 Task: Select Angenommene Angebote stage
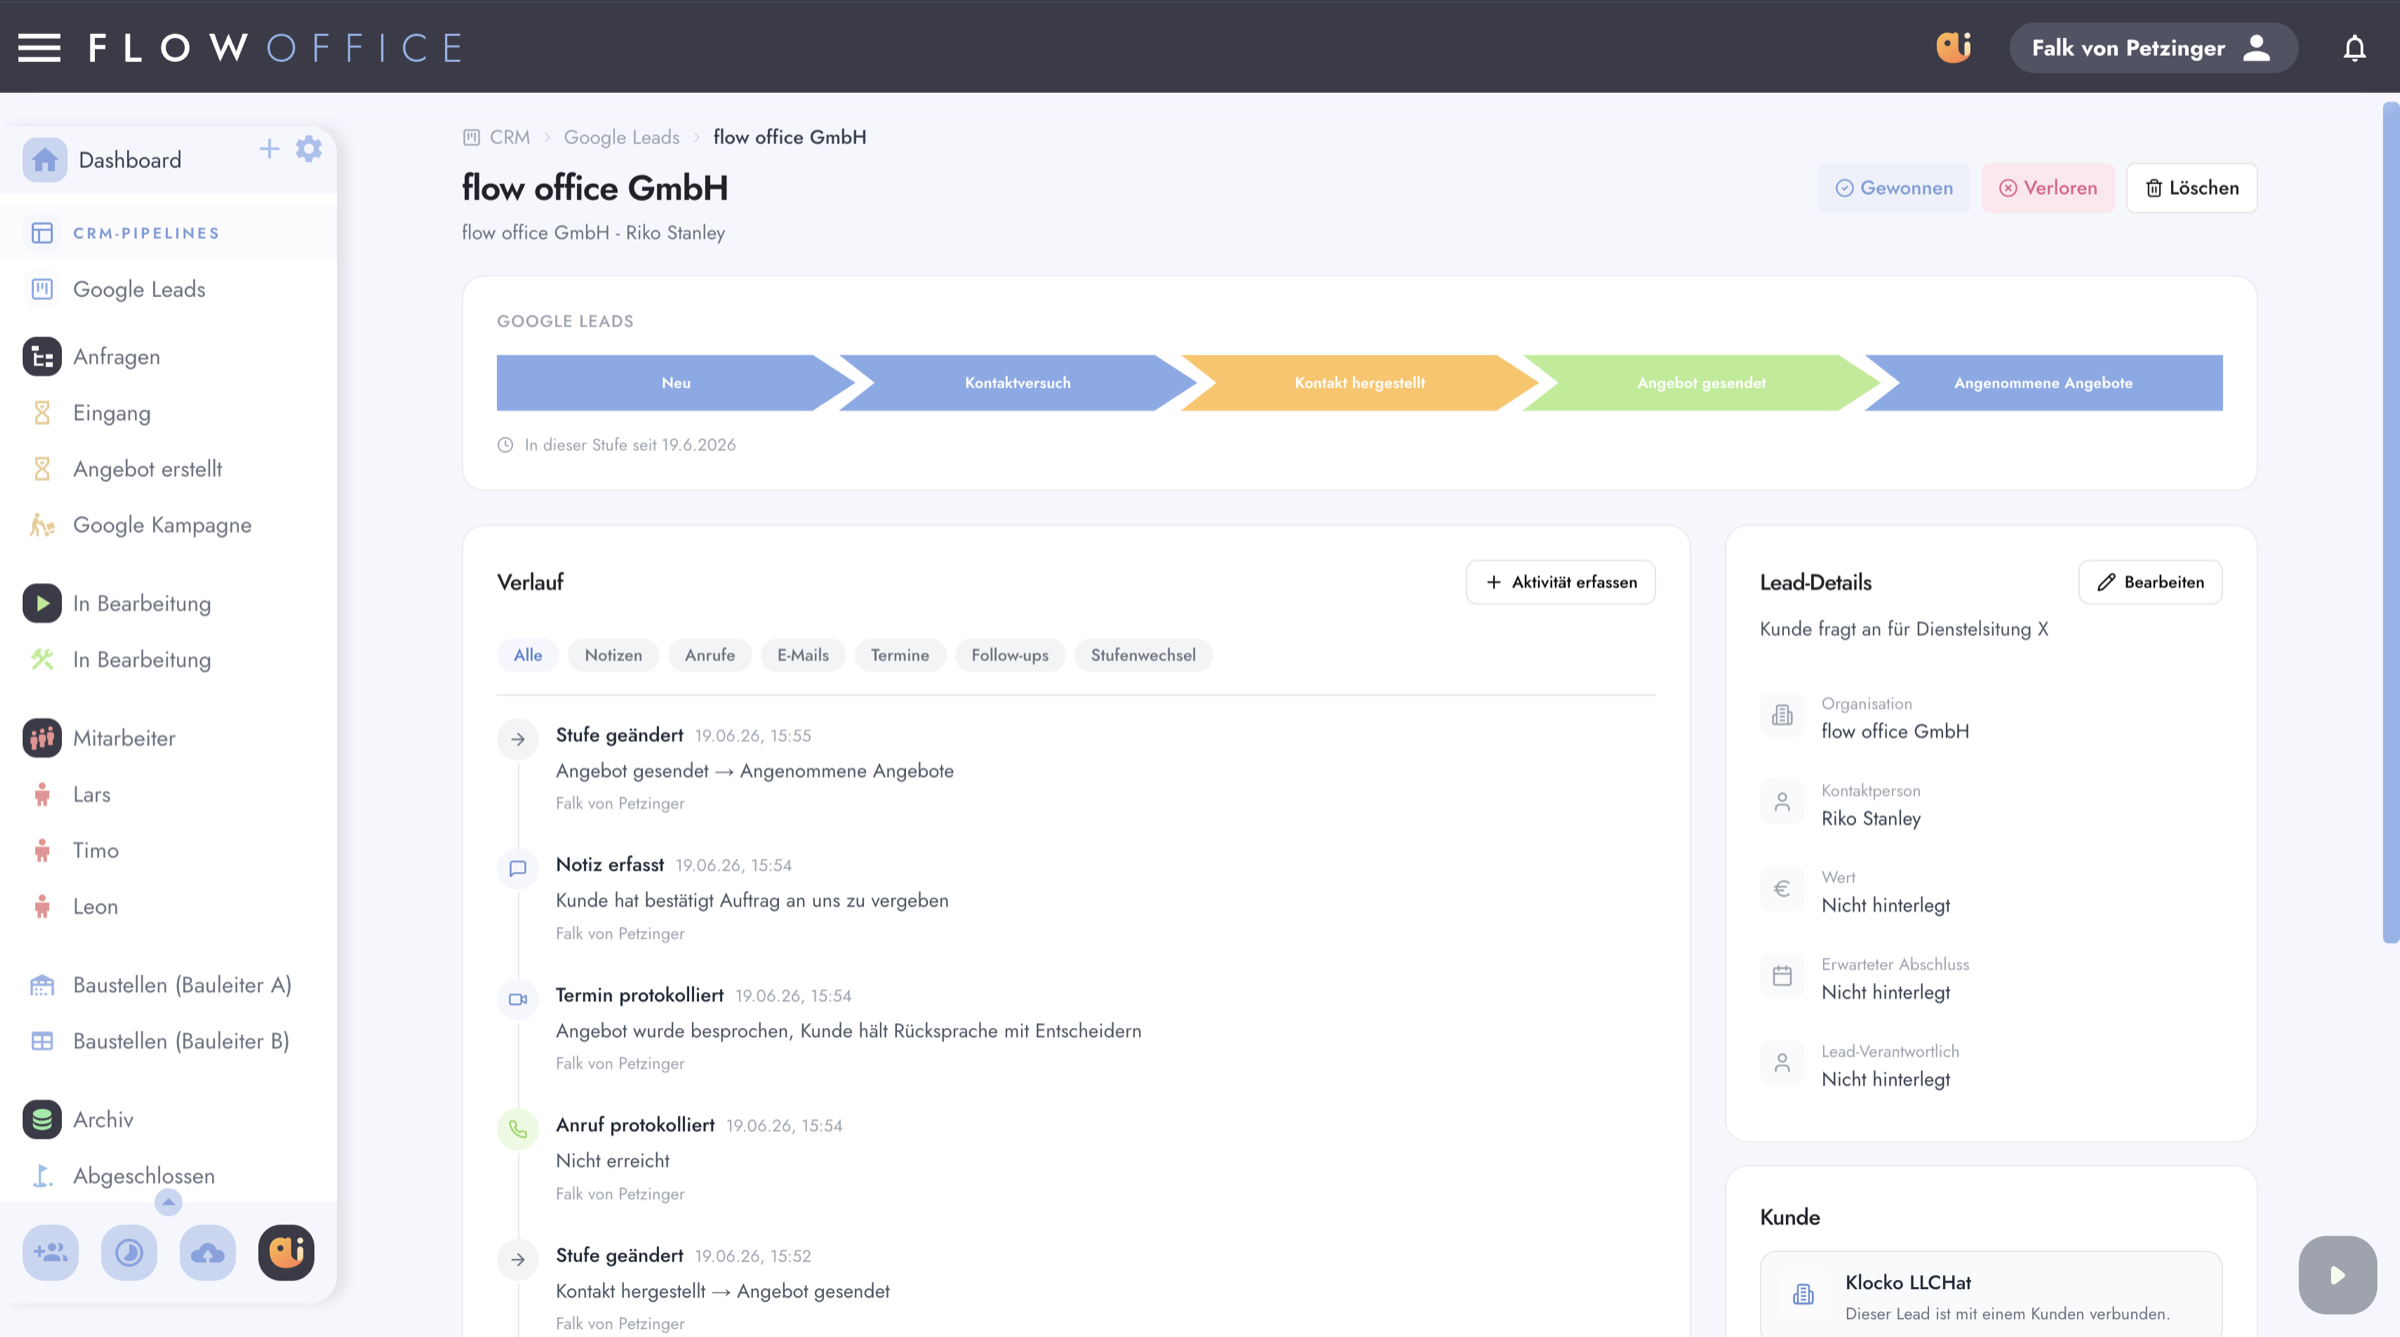pos(2043,383)
